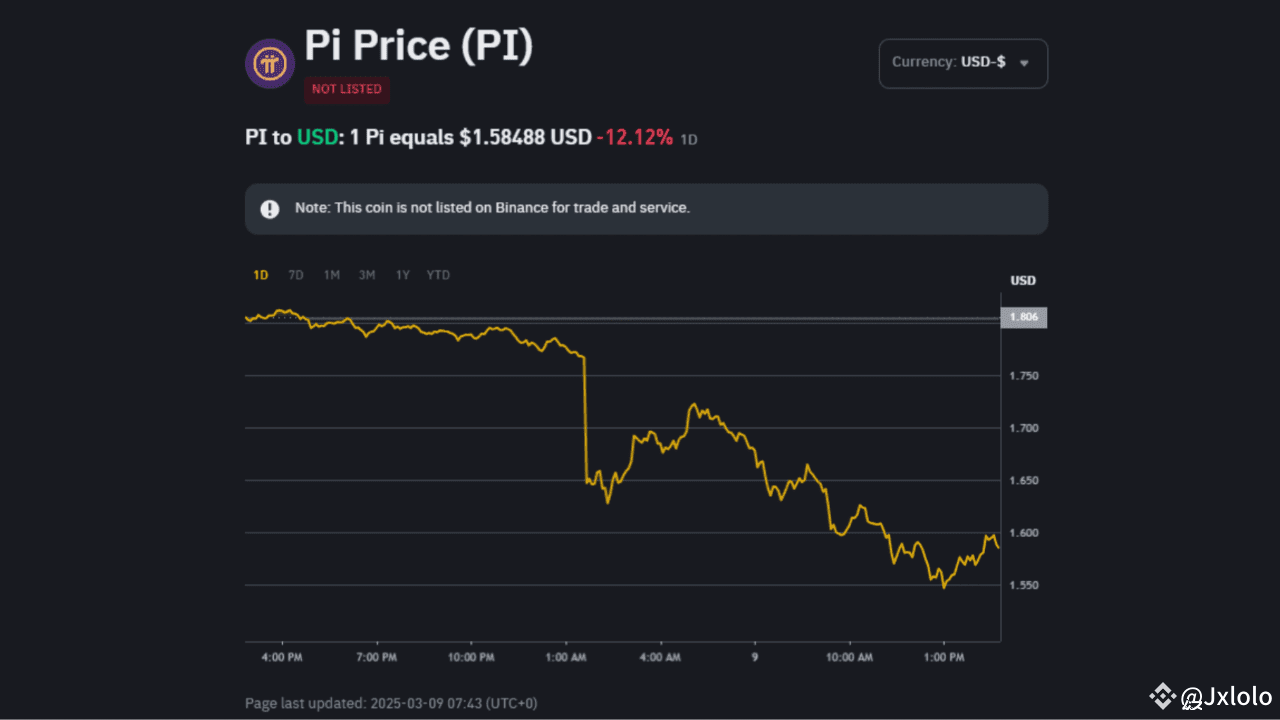Click the dropdown arrow beside USD-$
The height and width of the screenshot is (720, 1280).
1023,63
